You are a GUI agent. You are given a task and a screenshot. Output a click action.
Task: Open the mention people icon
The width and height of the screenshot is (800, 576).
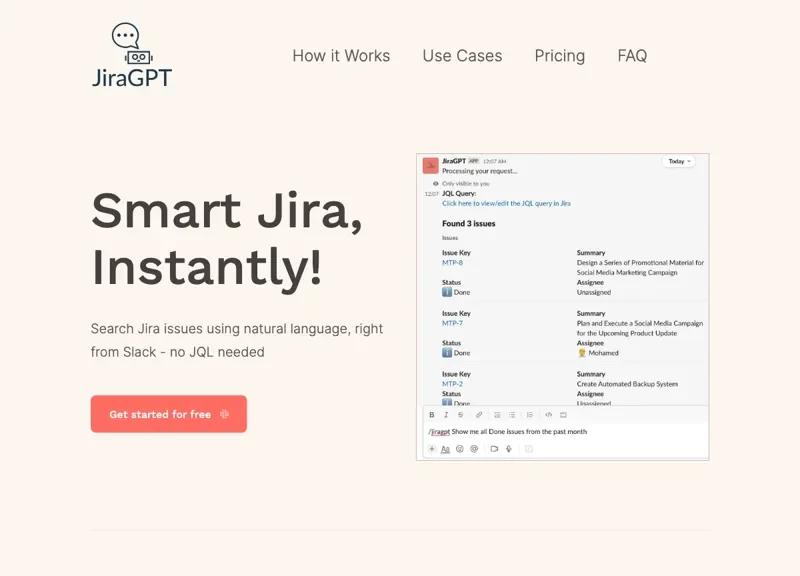[474, 447]
